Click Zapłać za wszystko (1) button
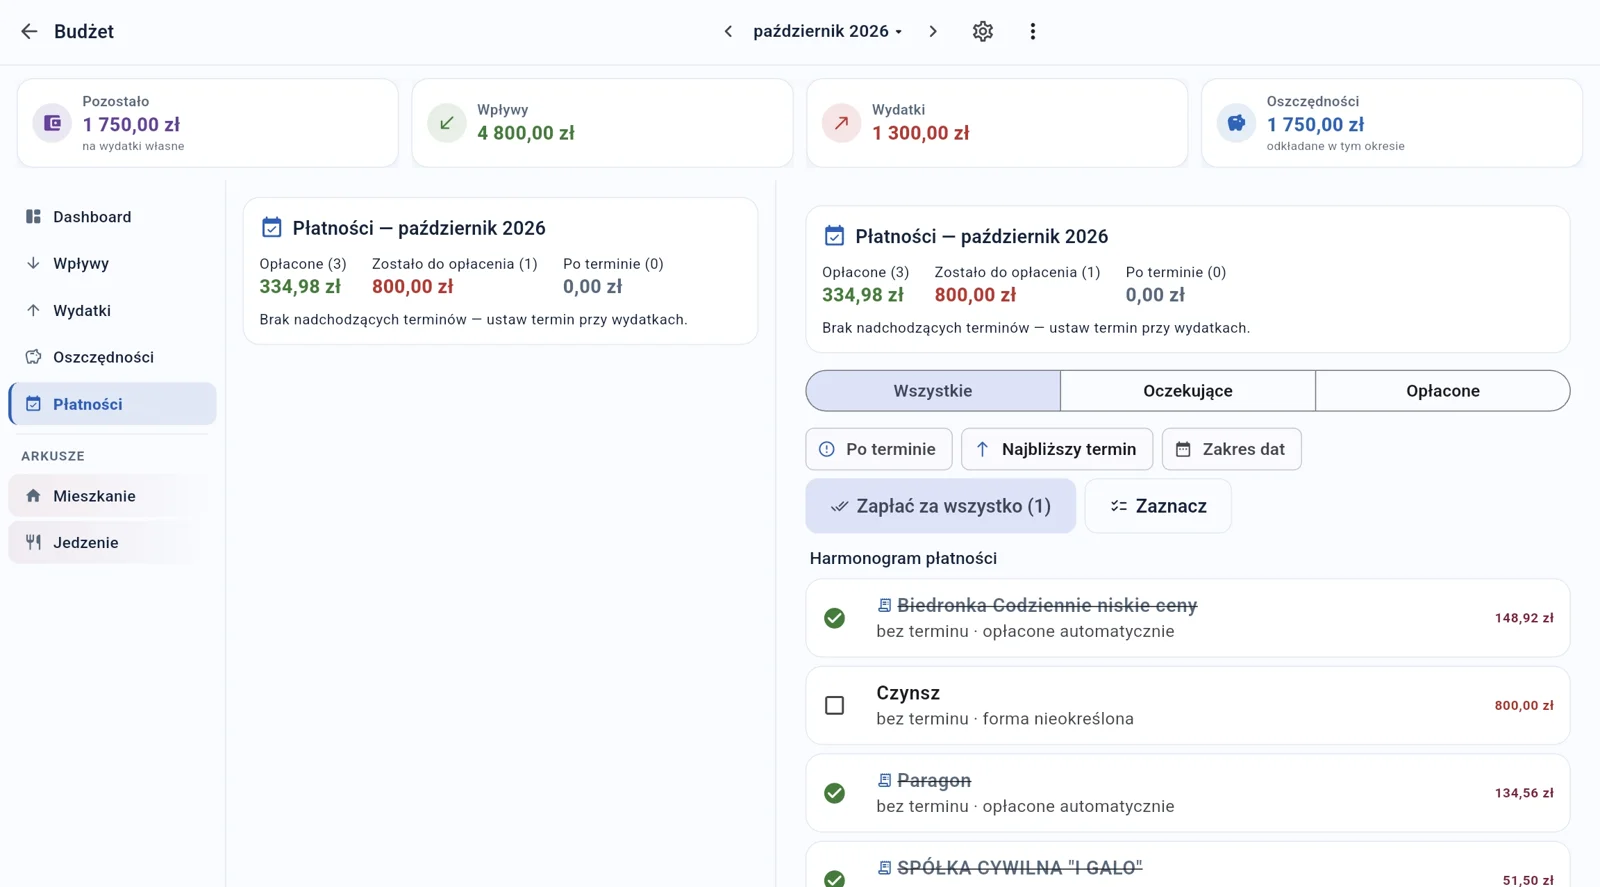 (x=941, y=506)
